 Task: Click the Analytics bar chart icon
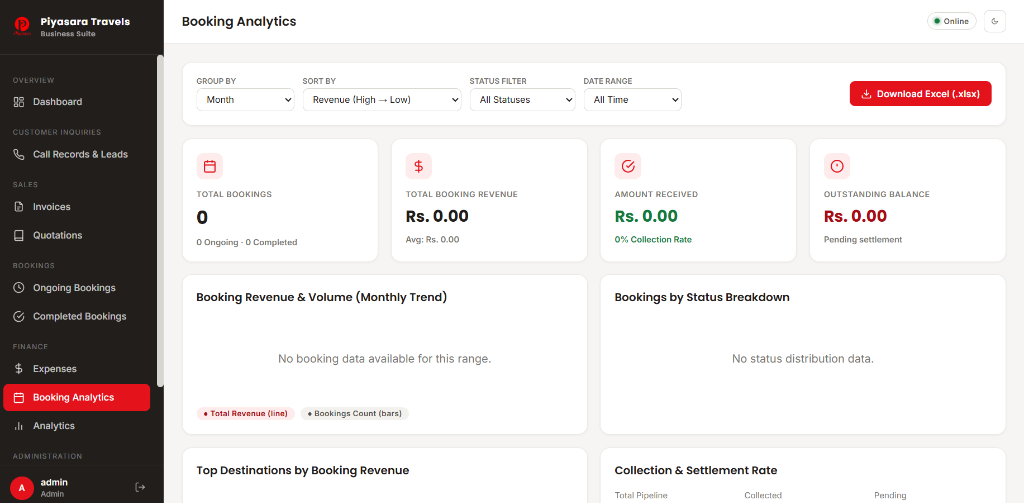[19, 426]
